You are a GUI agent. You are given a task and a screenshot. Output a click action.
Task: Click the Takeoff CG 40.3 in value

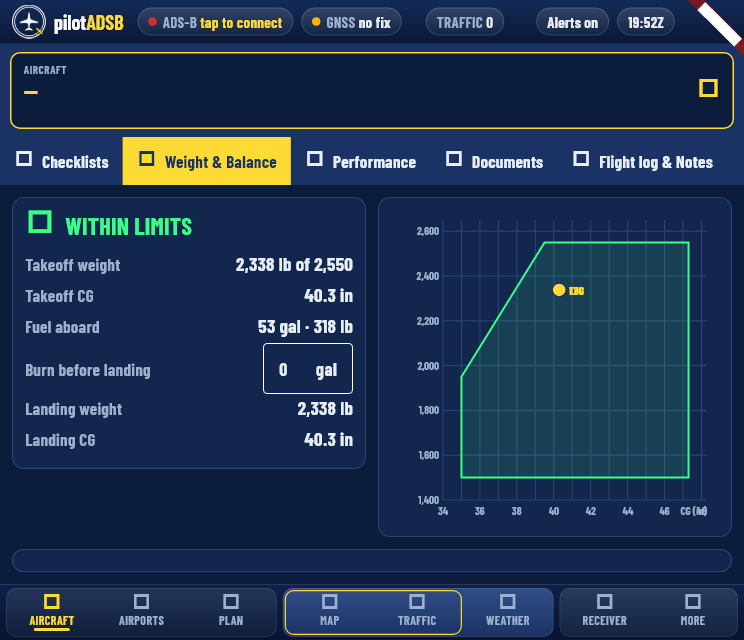pos(328,296)
